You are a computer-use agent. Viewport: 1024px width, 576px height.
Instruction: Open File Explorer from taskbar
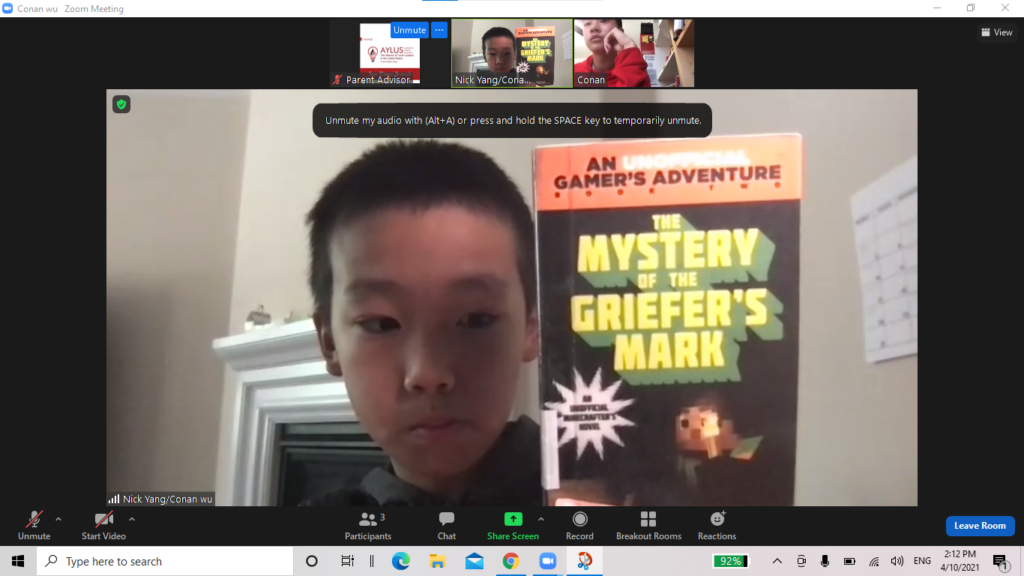tap(437, 561)
